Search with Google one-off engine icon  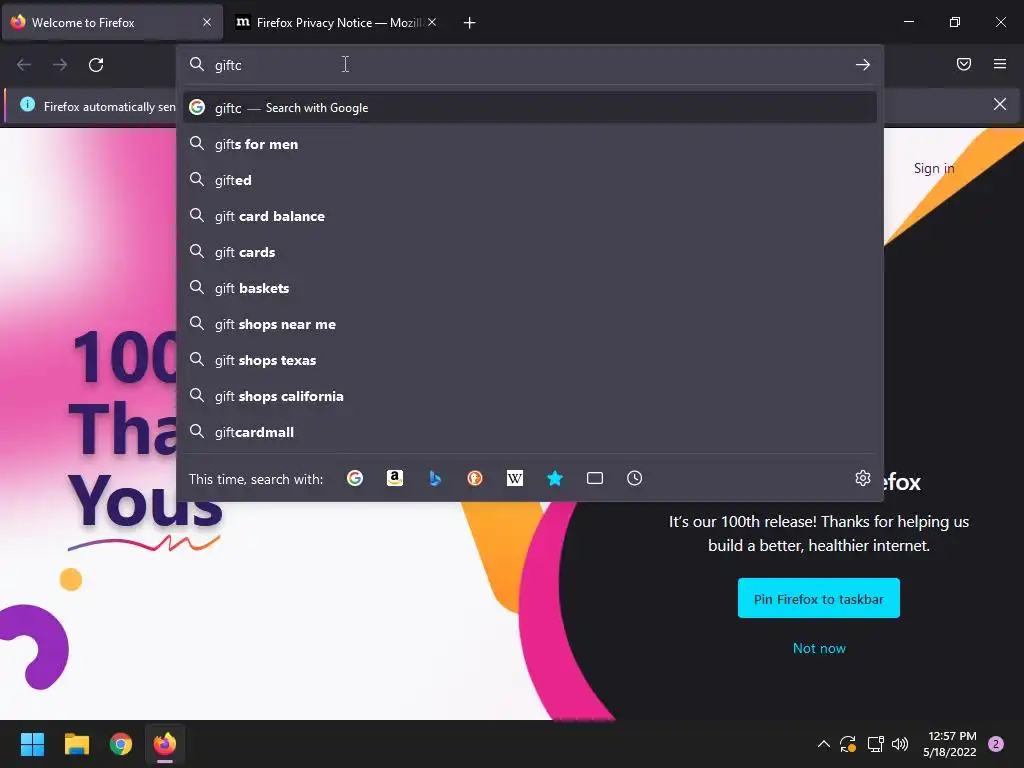[x=355, y=479]
